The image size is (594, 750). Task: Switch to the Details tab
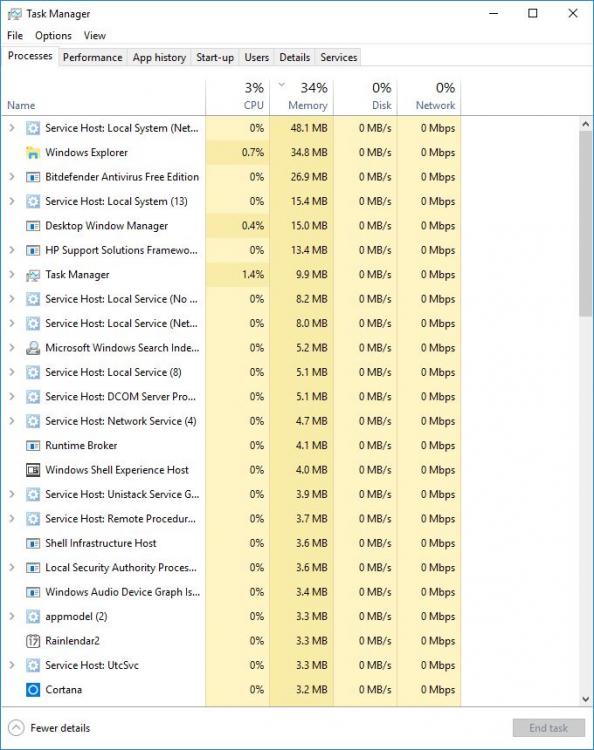coord(295,57)
